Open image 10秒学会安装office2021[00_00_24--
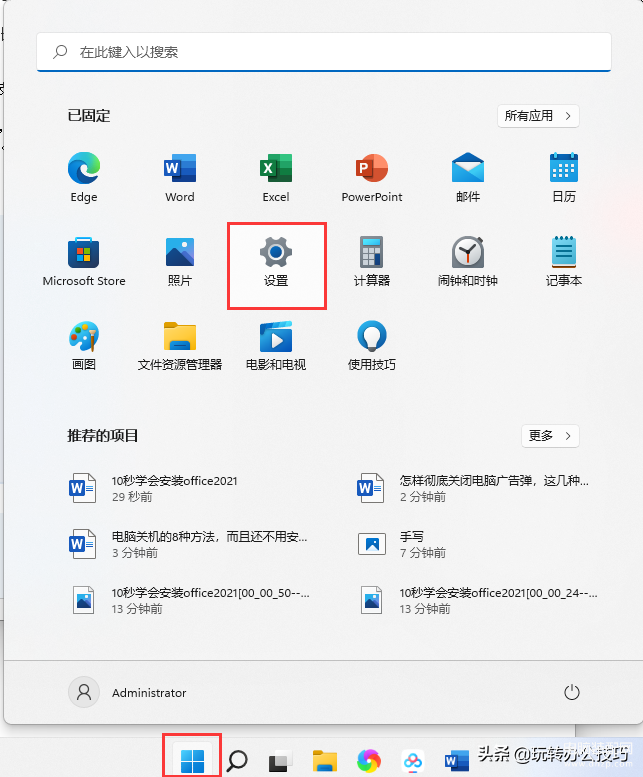The image size is (643, 777). click(478, 600)
